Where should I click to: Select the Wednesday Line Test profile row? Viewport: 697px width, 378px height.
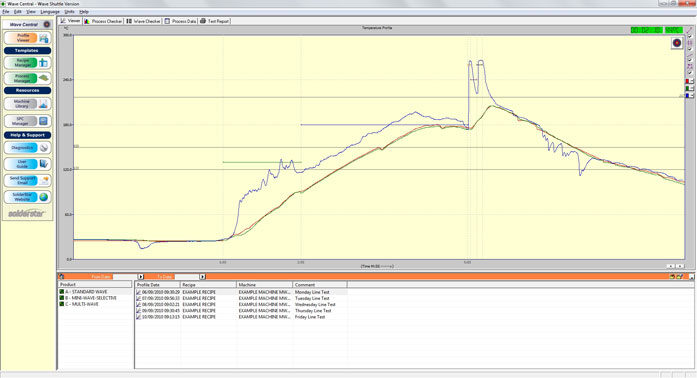point(241,305)
